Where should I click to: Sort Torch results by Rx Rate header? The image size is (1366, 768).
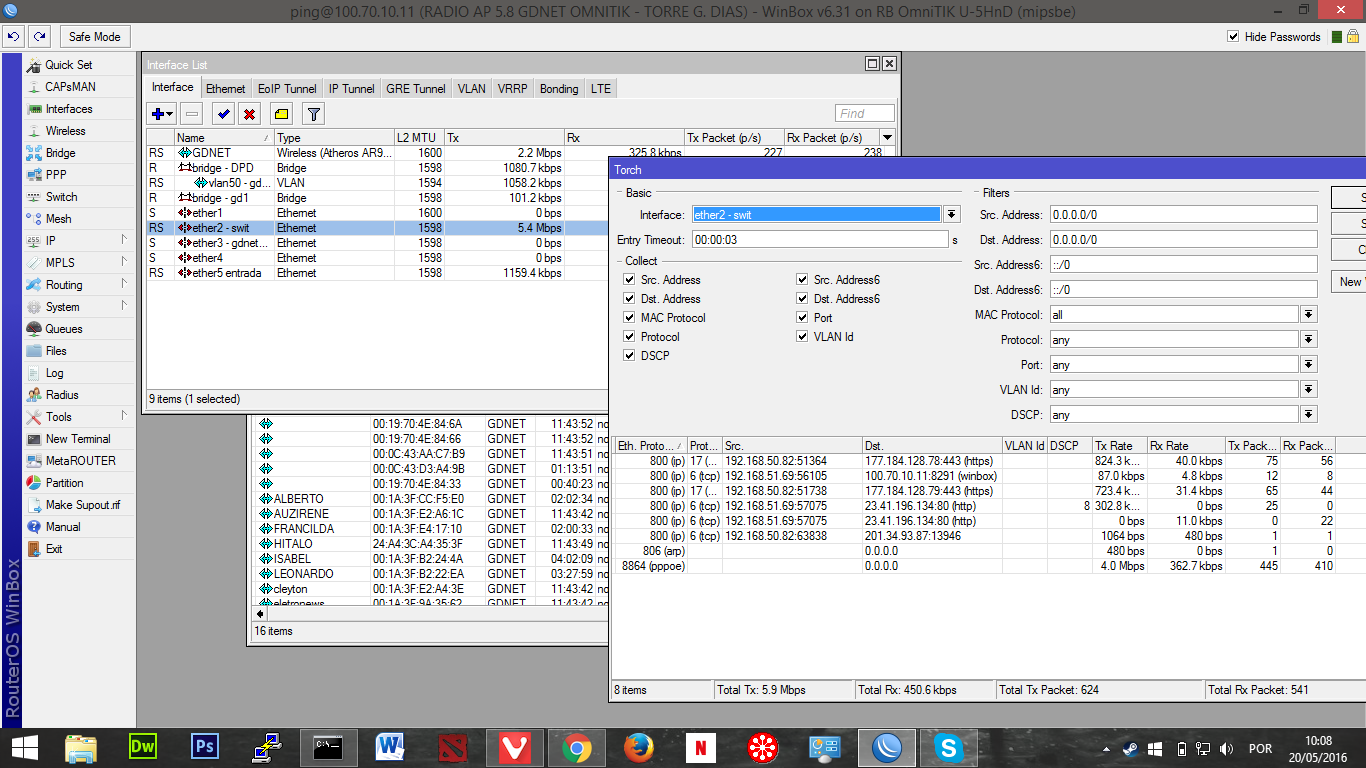(1186, 446)
